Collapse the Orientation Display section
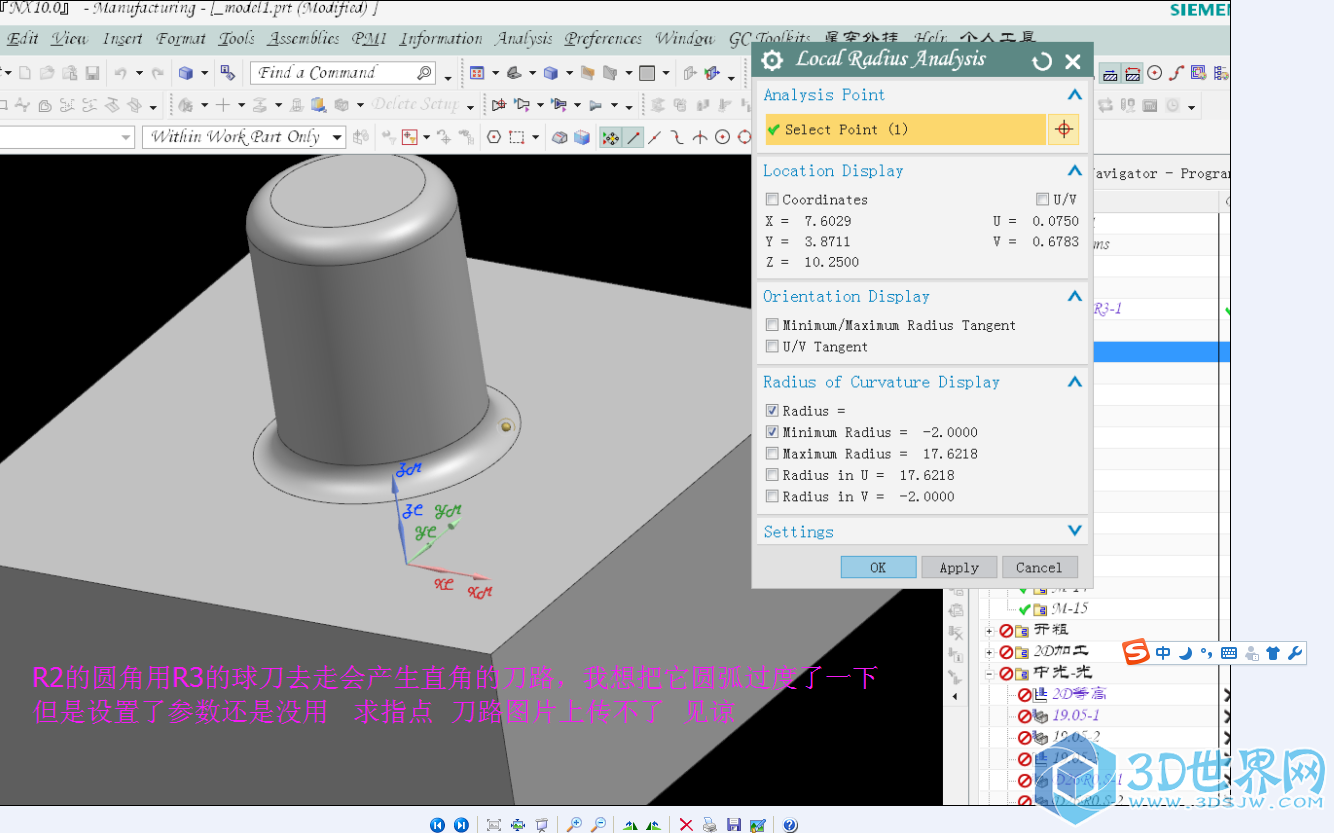The image size is (1334, 833). (x=1075, y=296)
